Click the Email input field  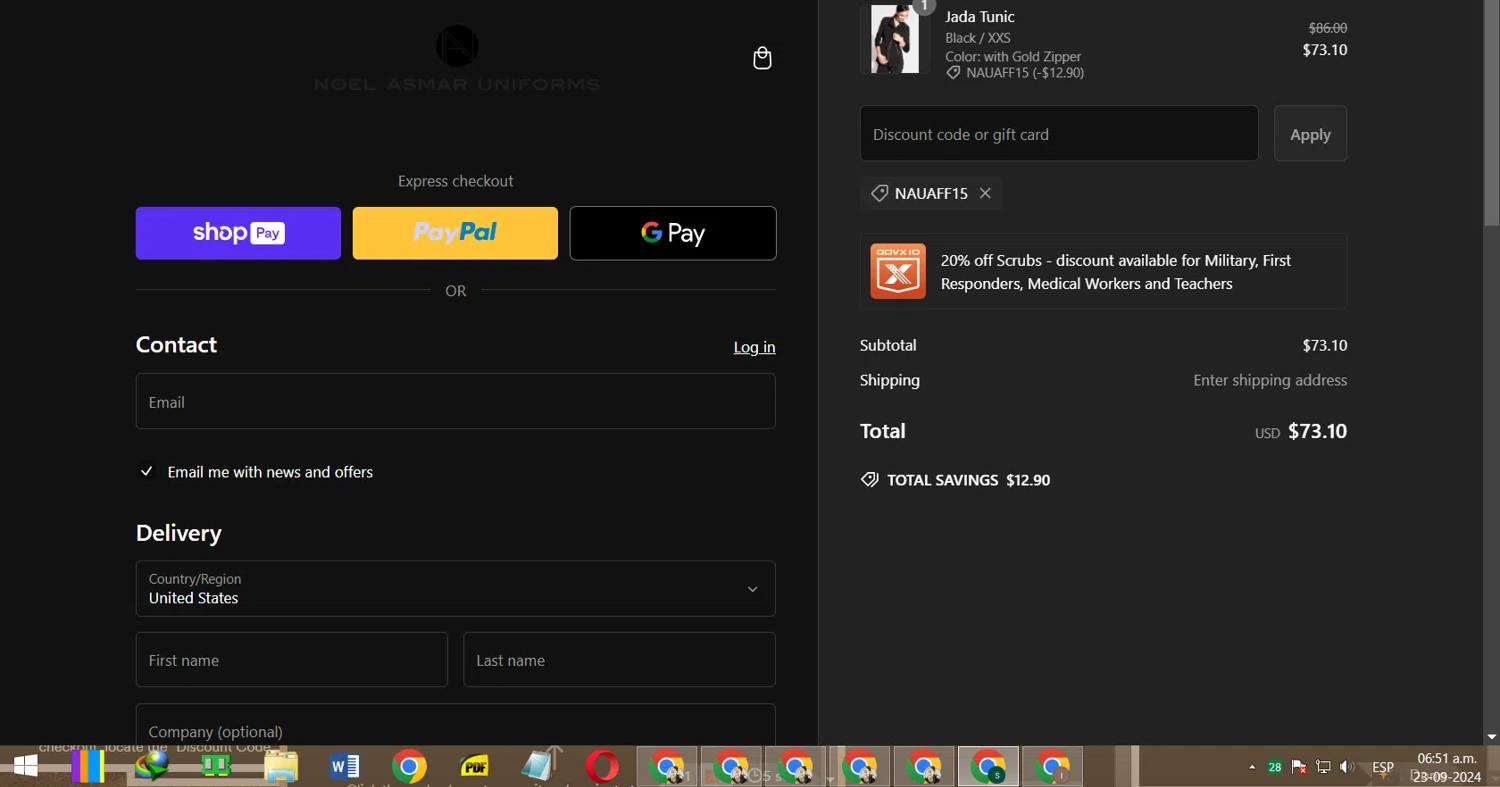click(x=455, y=402)
